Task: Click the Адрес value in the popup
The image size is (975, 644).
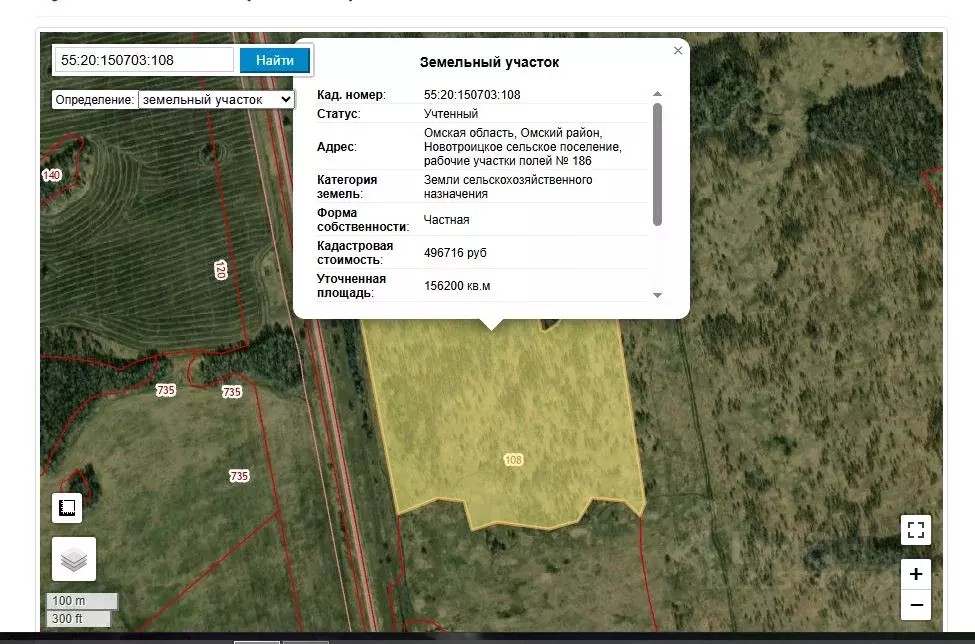Action: (x=522, y=147)
